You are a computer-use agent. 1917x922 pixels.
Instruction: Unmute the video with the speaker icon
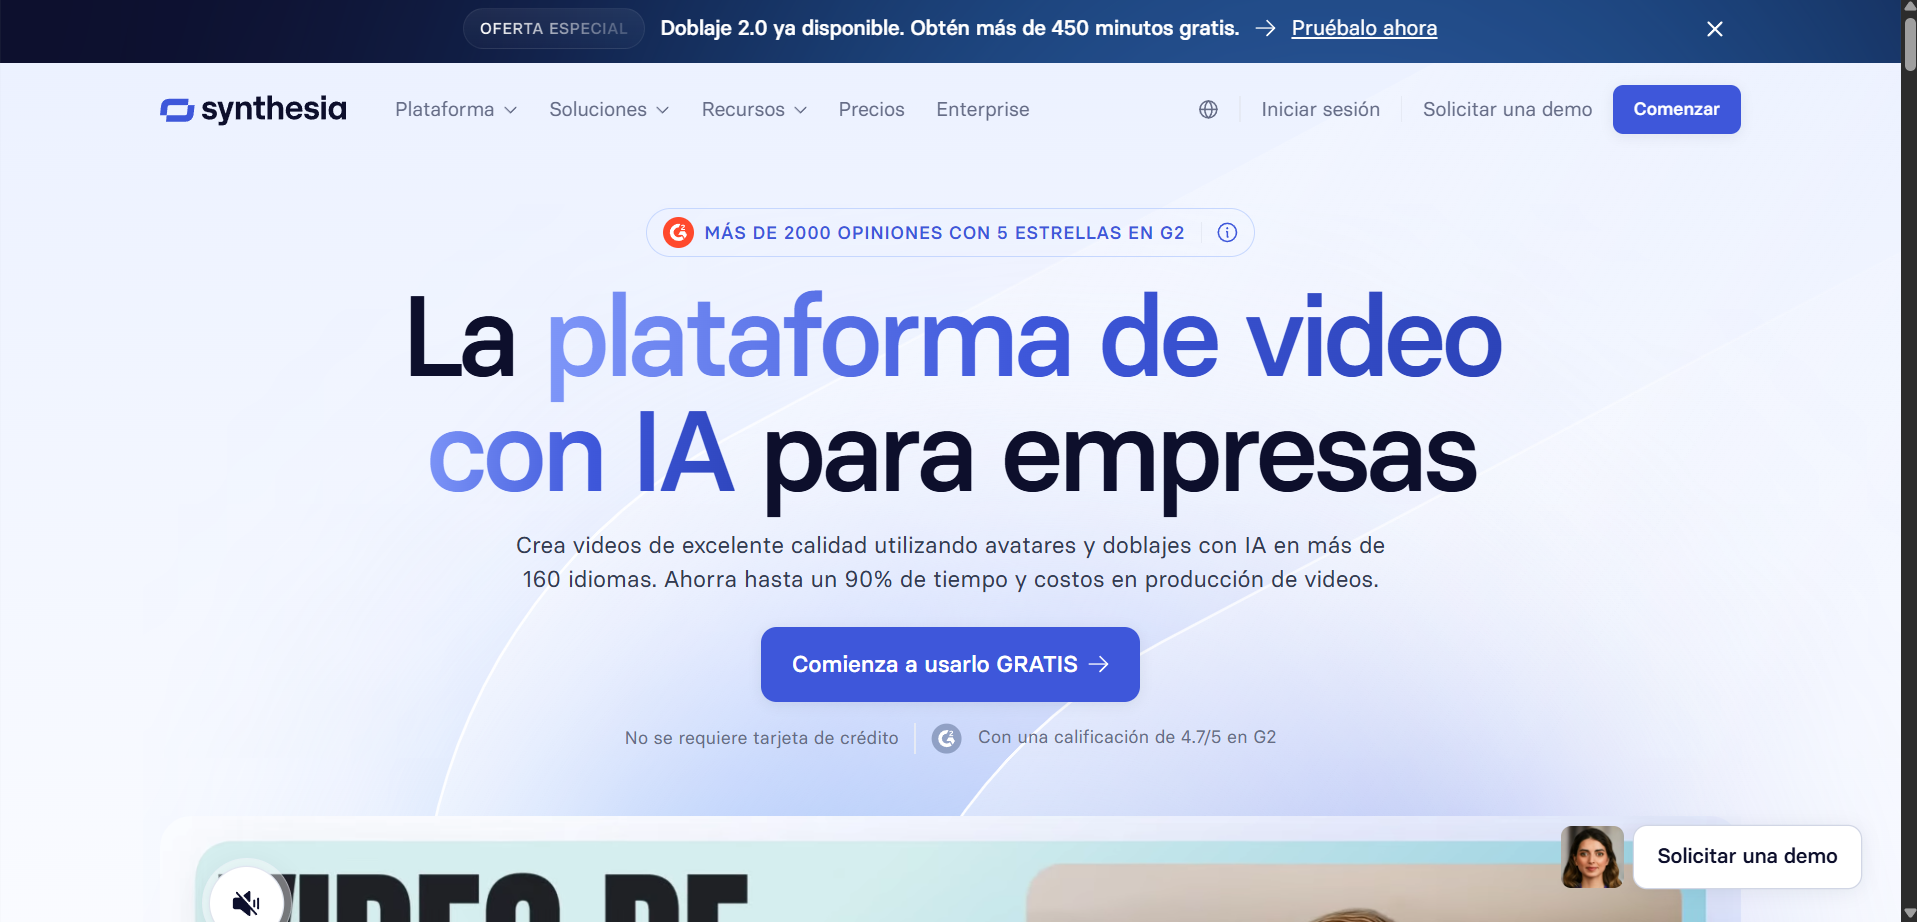(x=246, y=902)
